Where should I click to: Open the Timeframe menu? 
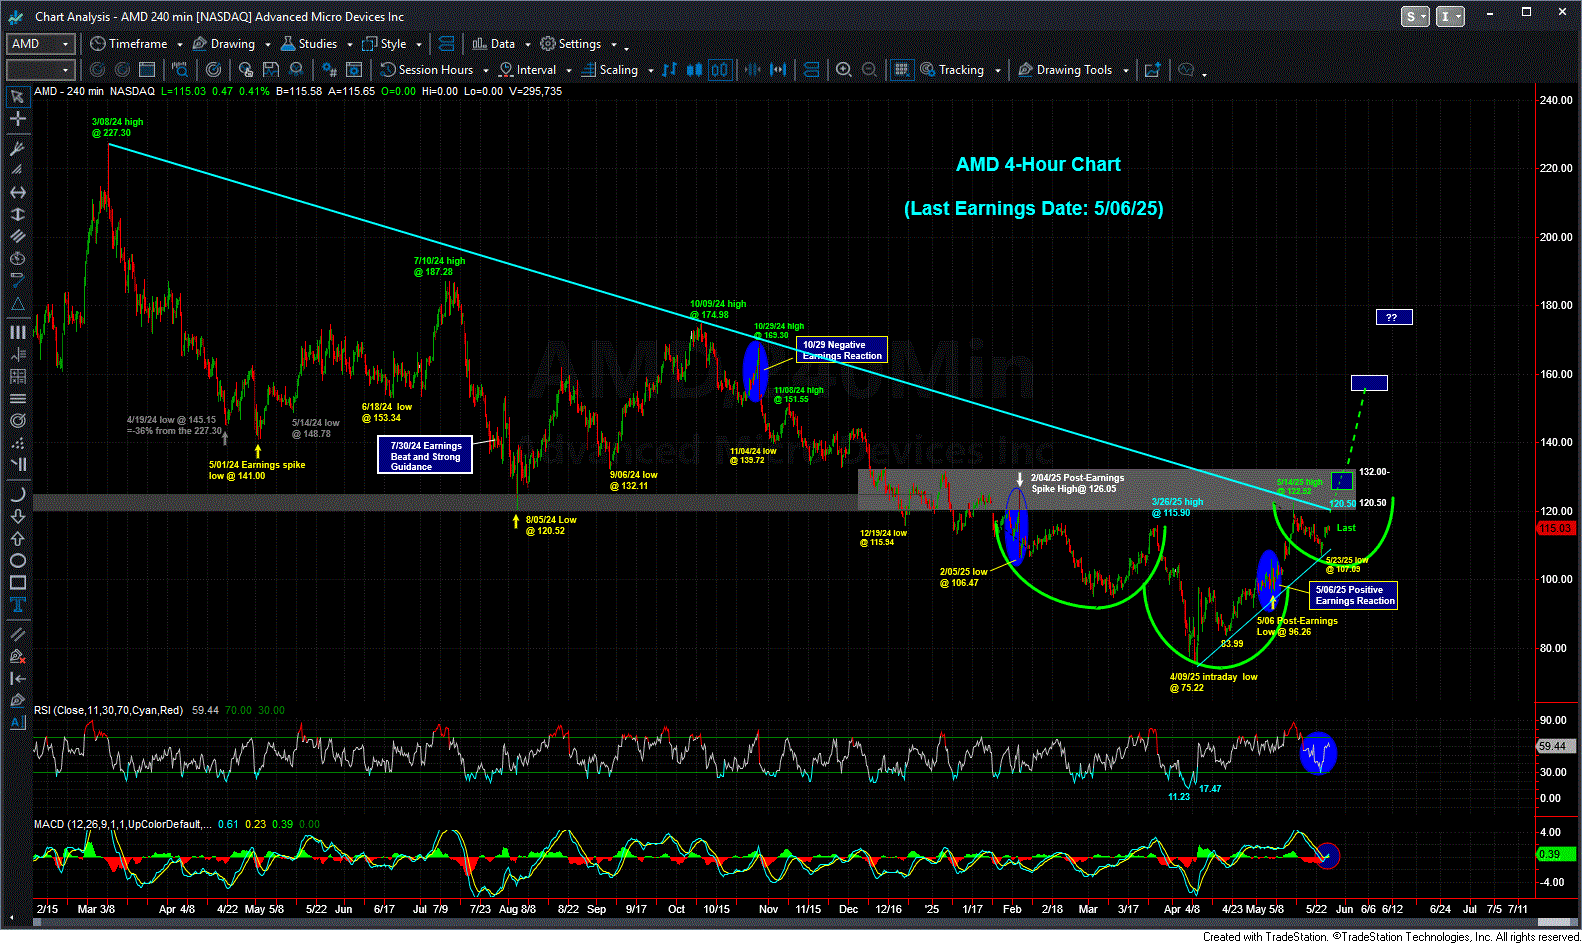pyautogui.click(x=129, y=43)
